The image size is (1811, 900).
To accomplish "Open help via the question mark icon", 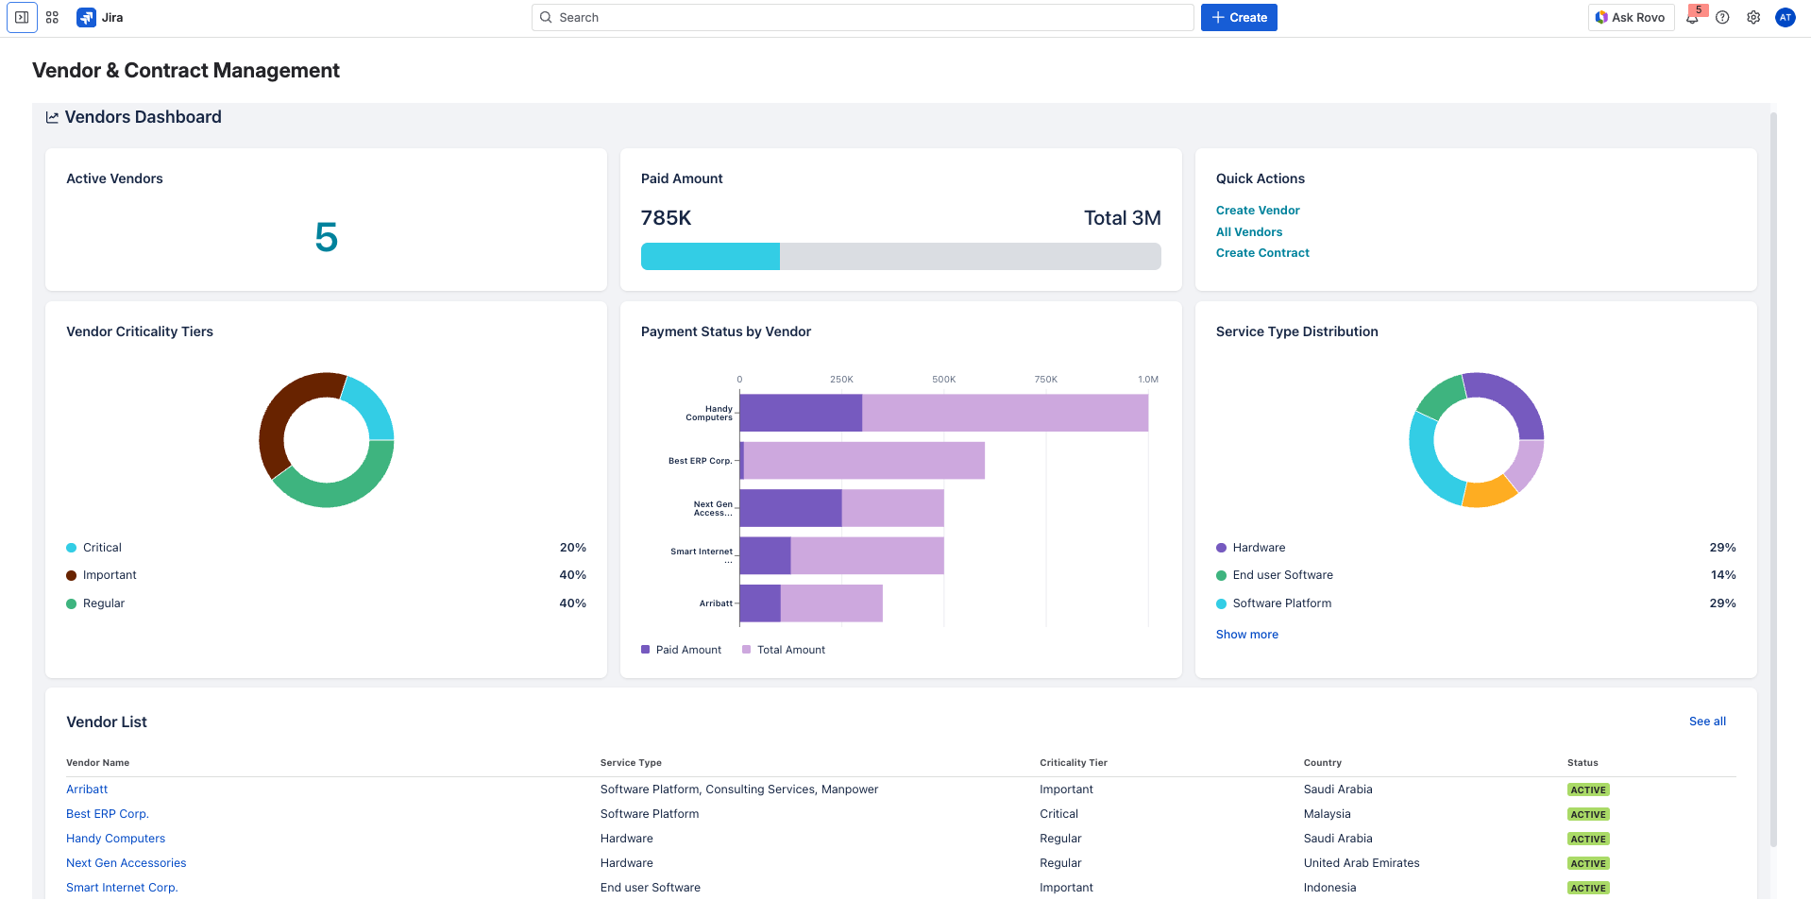I will [x=1722, y=17].
